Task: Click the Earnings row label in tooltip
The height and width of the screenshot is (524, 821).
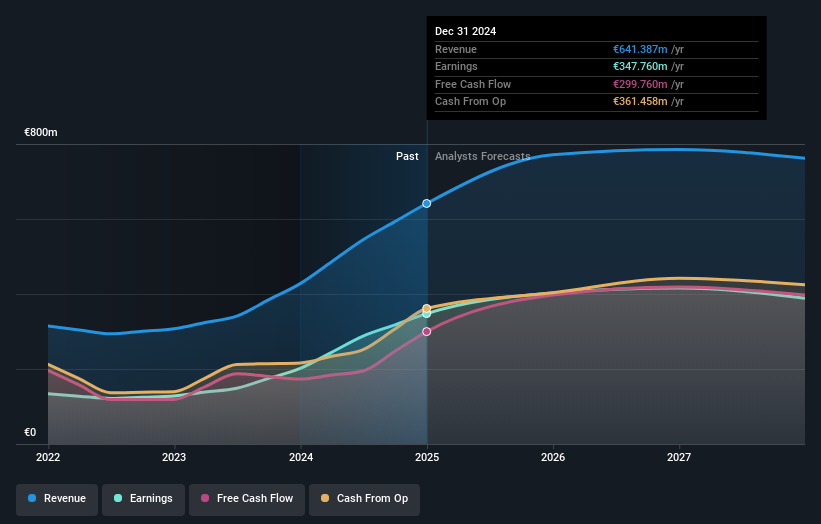Action: tap(456, 66)
